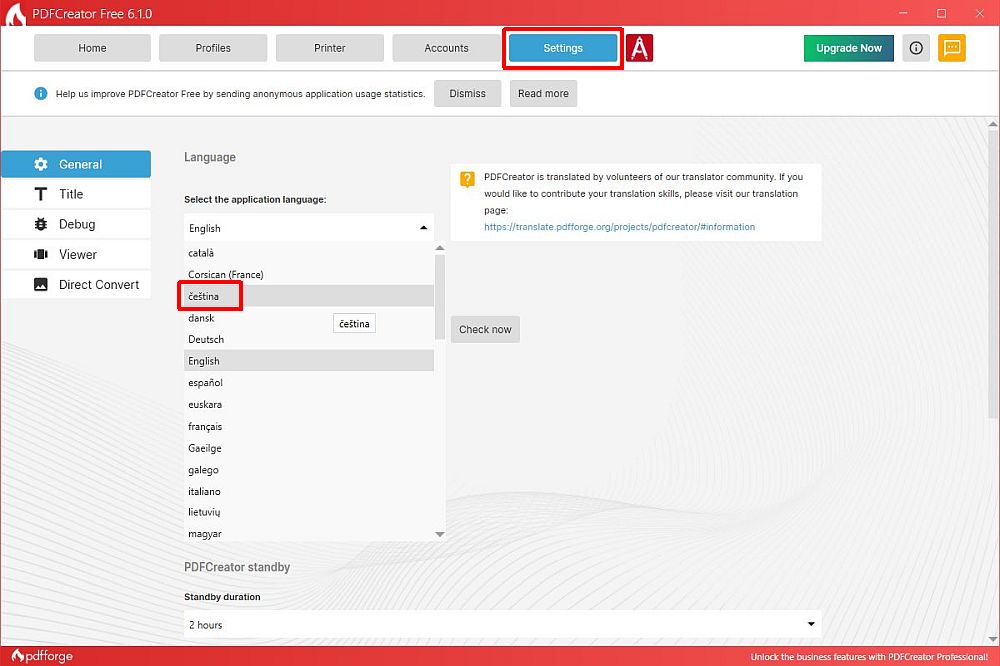This screenshot has height=666, width=1000.
Task: Click the language list scroll-down arrow
Action: [x=440, y=535]
